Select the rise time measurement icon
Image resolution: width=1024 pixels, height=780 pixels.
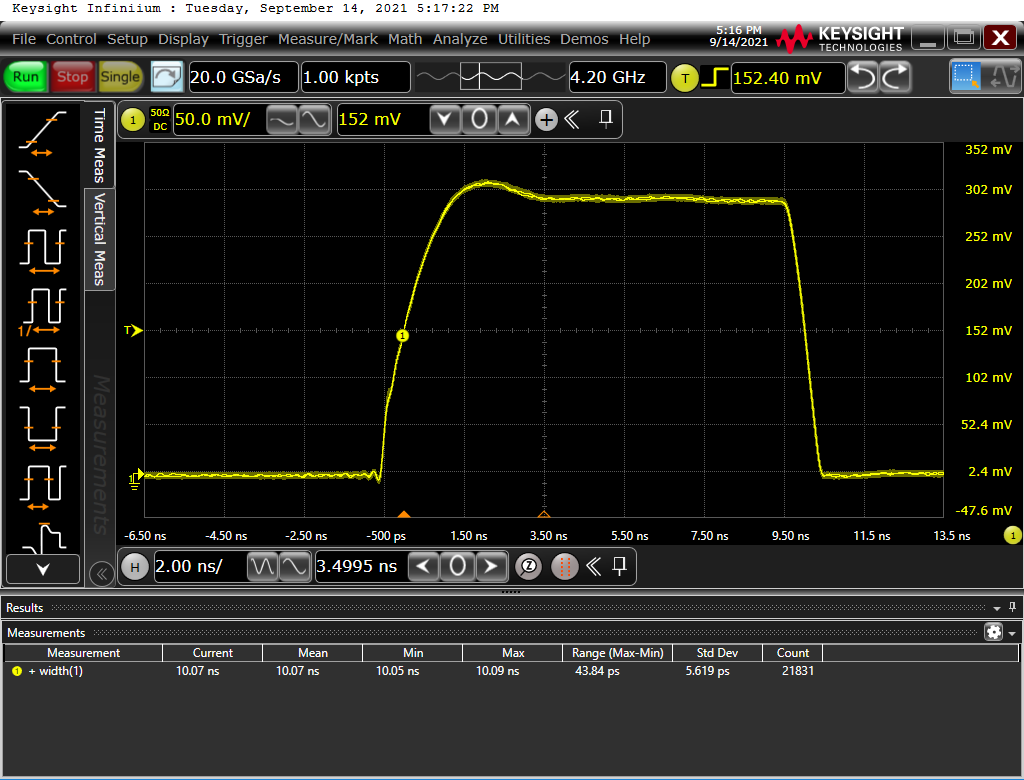pos(42,133)
